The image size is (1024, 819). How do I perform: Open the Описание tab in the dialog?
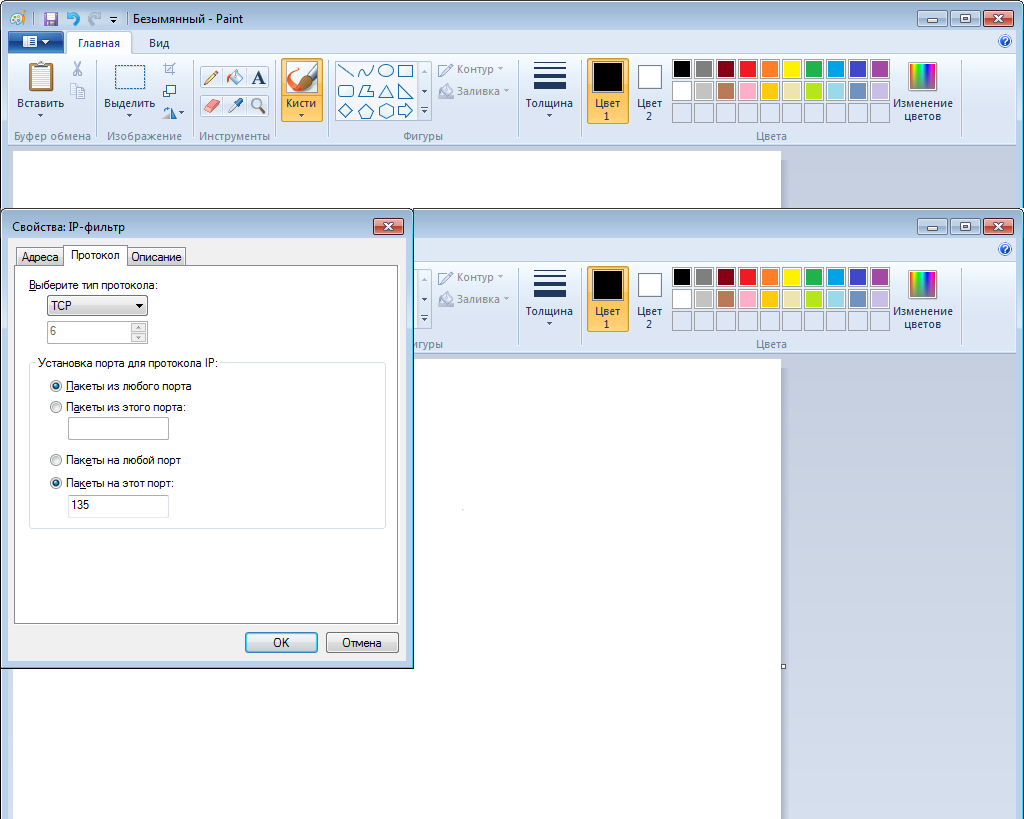[156, 257]
